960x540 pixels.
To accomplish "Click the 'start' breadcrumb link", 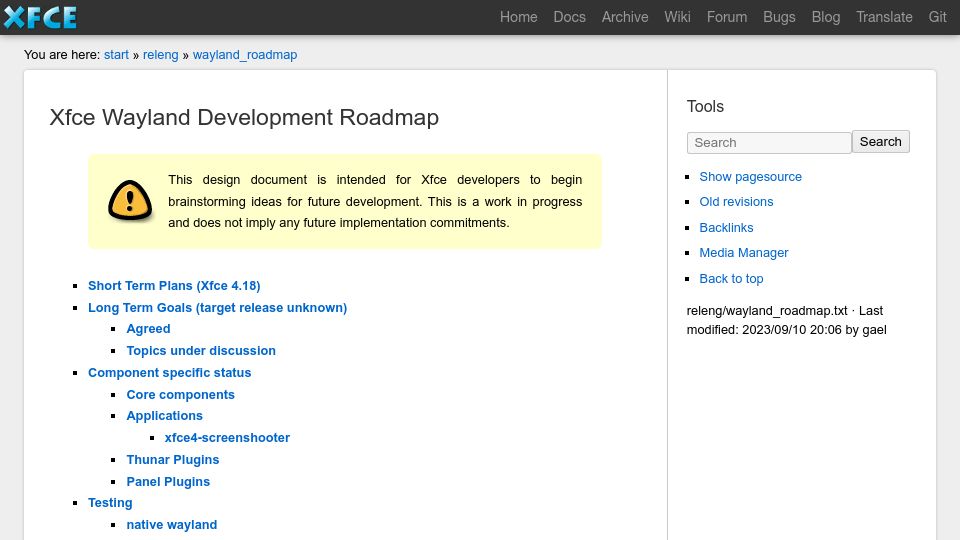I will pos(116,54).
